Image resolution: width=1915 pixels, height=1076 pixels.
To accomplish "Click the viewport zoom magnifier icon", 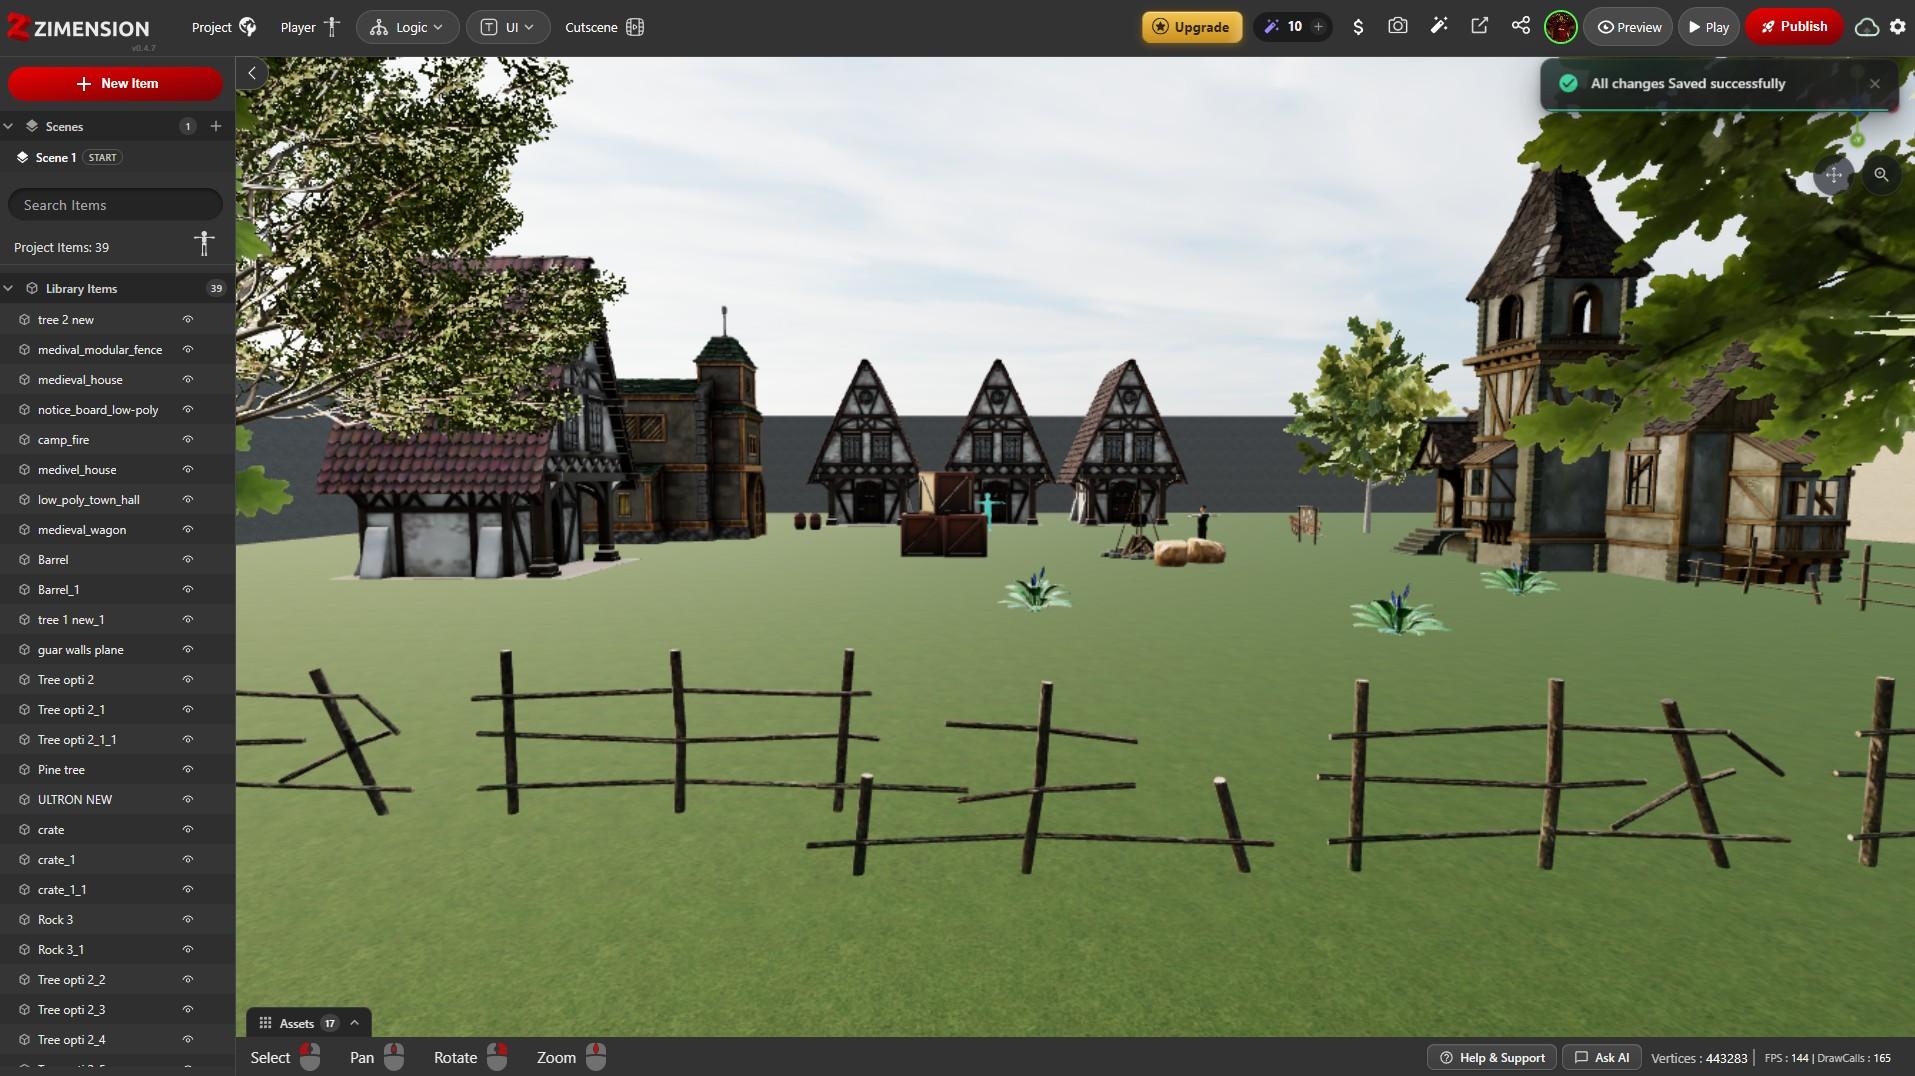I will (x=1881, y=175).
